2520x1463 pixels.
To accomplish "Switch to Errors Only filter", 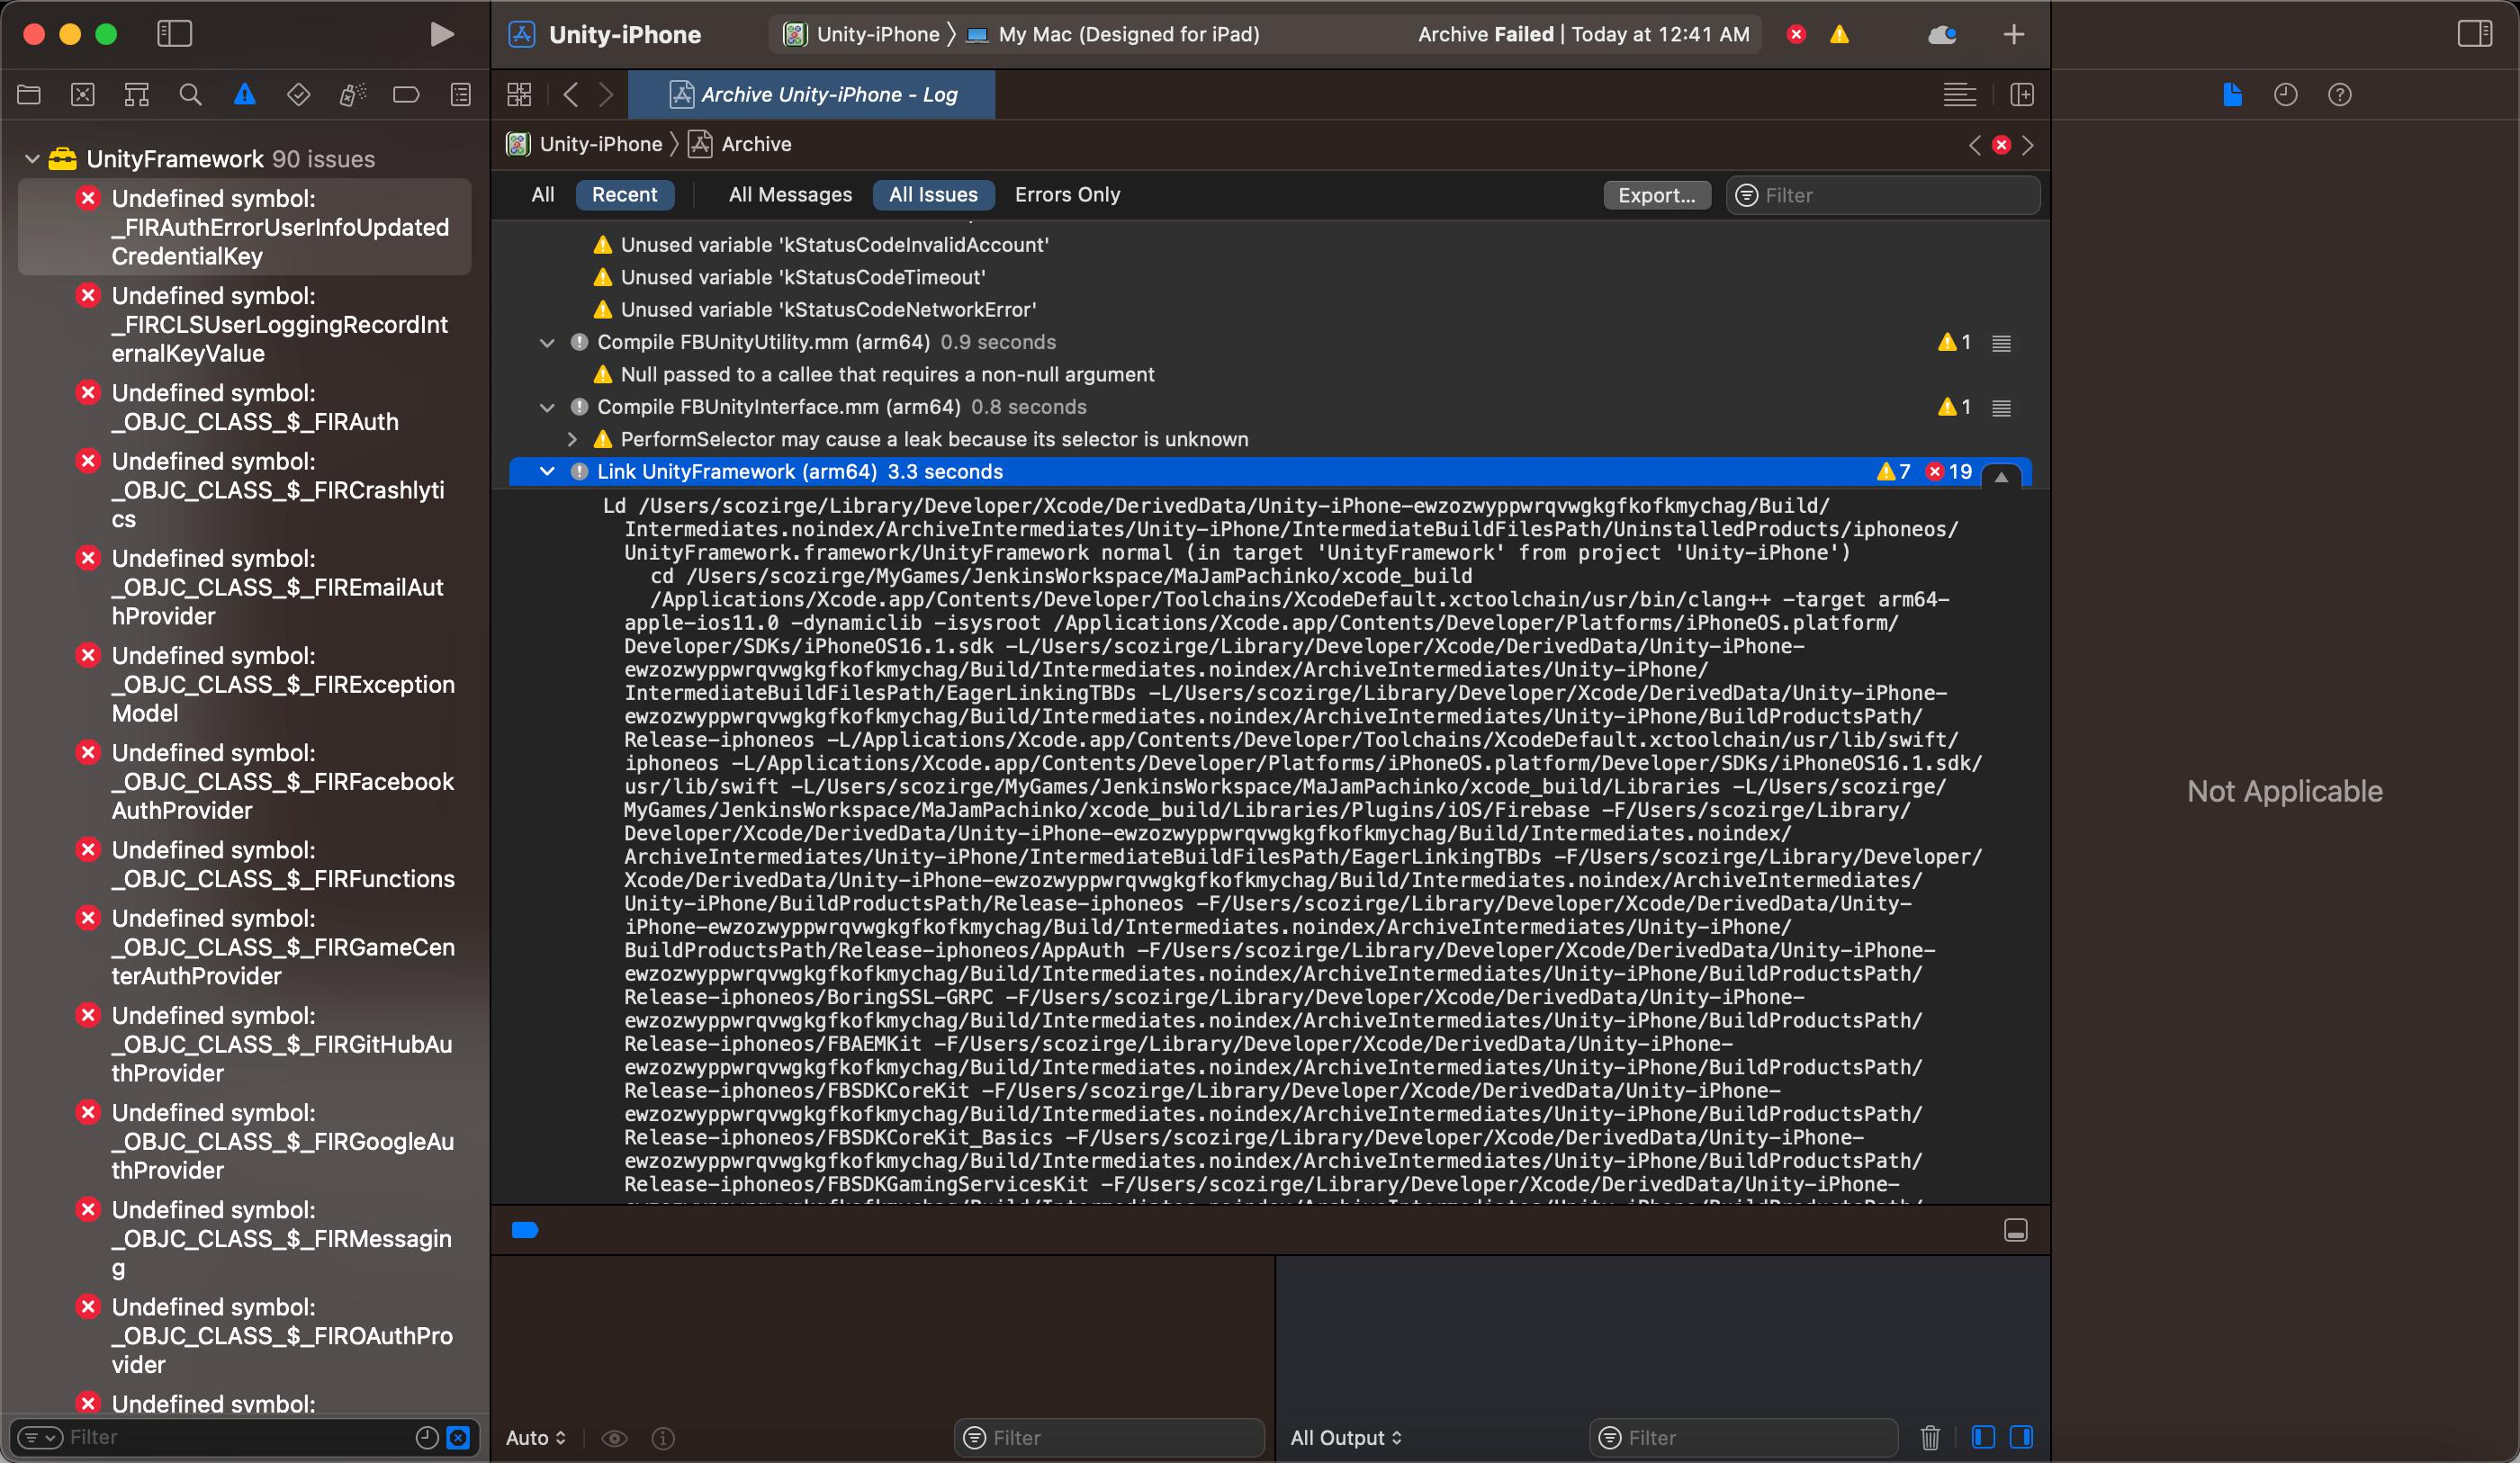I will tap(1067, 195).
